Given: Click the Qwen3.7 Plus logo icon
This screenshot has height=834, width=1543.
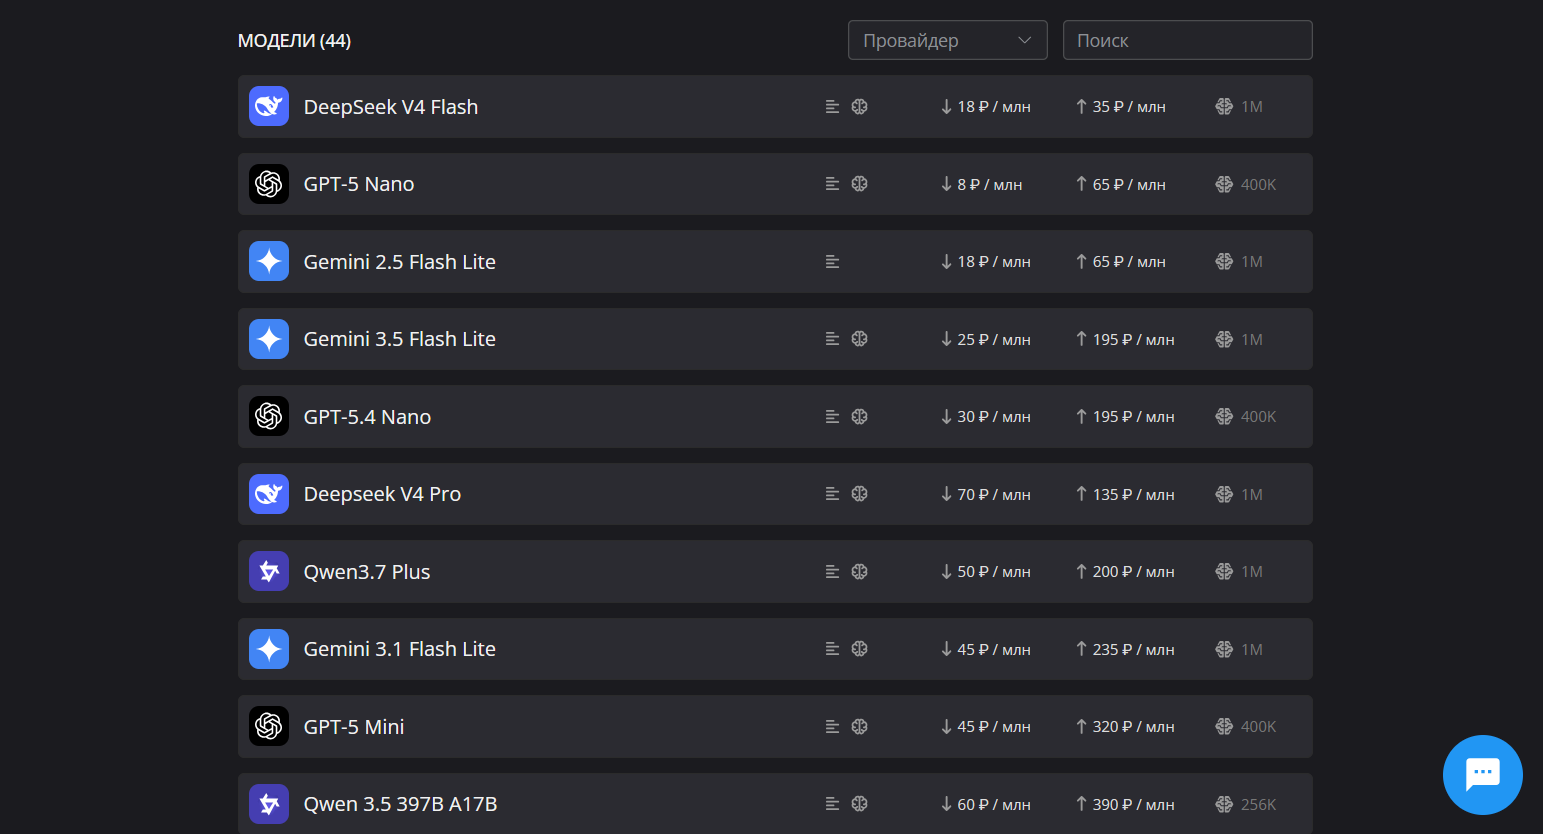Looking at the screenshot, I should (x=269, y=571).
